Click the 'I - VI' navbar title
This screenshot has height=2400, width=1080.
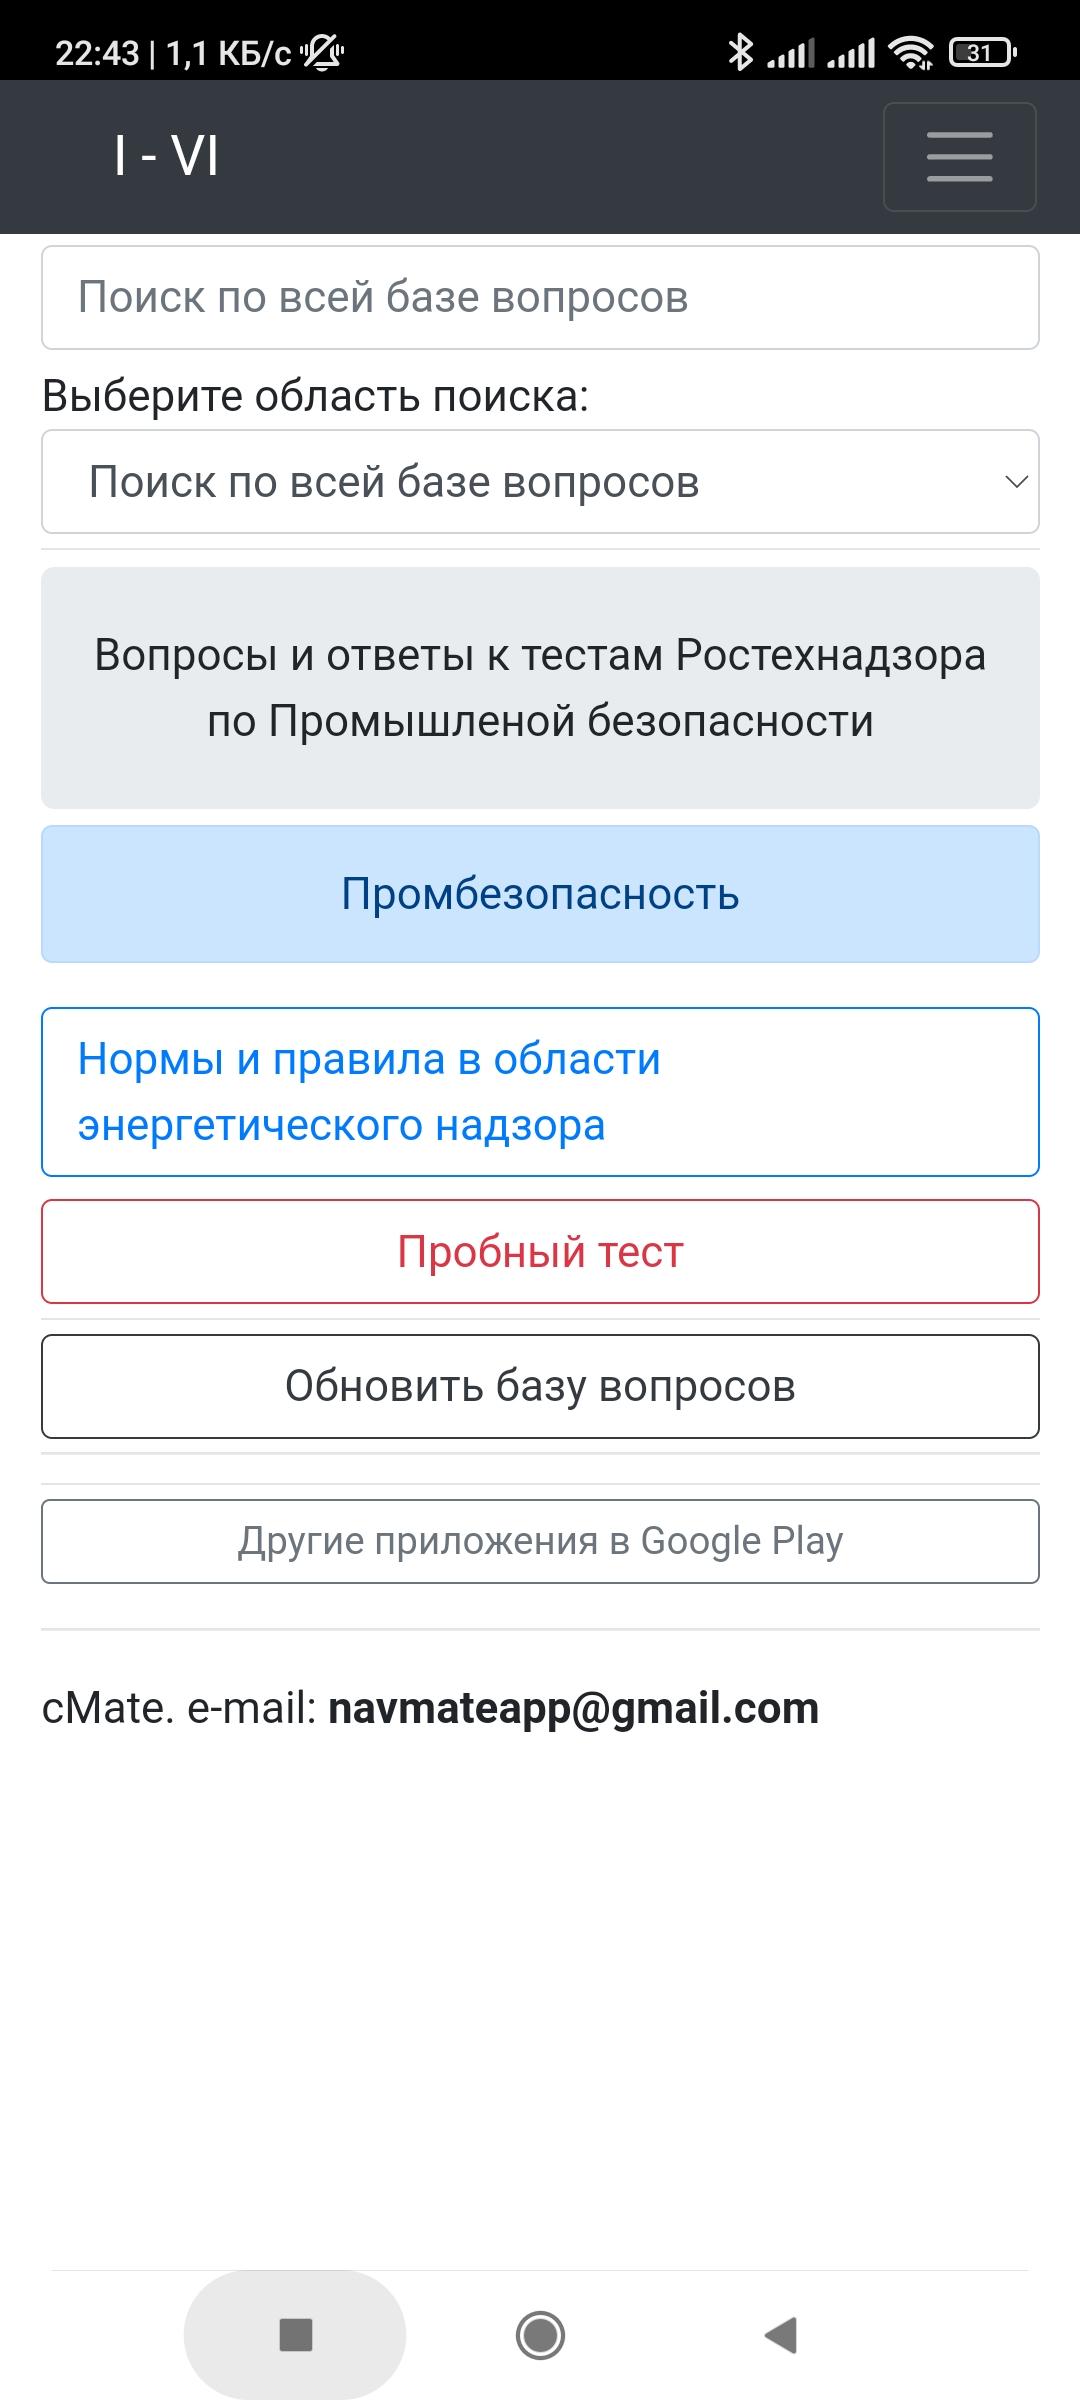[x=166, y=157]
